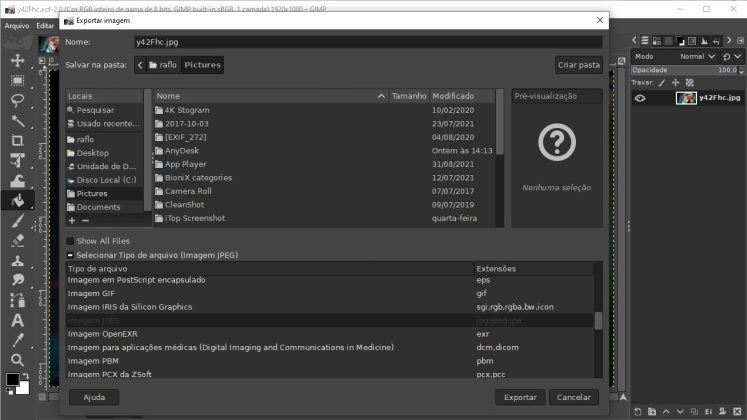Select the Move tool in toolbox

[17, 60]
